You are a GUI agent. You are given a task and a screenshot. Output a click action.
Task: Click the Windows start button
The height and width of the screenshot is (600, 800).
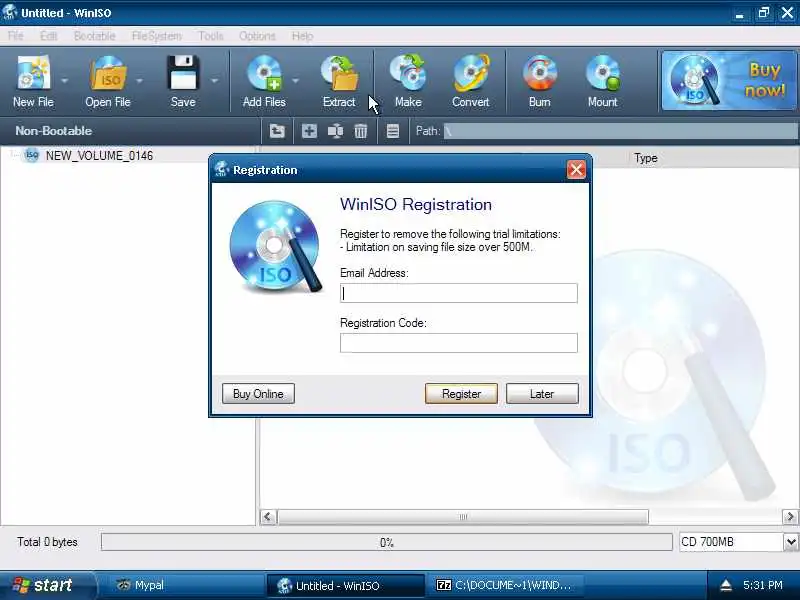pos(47,585)
